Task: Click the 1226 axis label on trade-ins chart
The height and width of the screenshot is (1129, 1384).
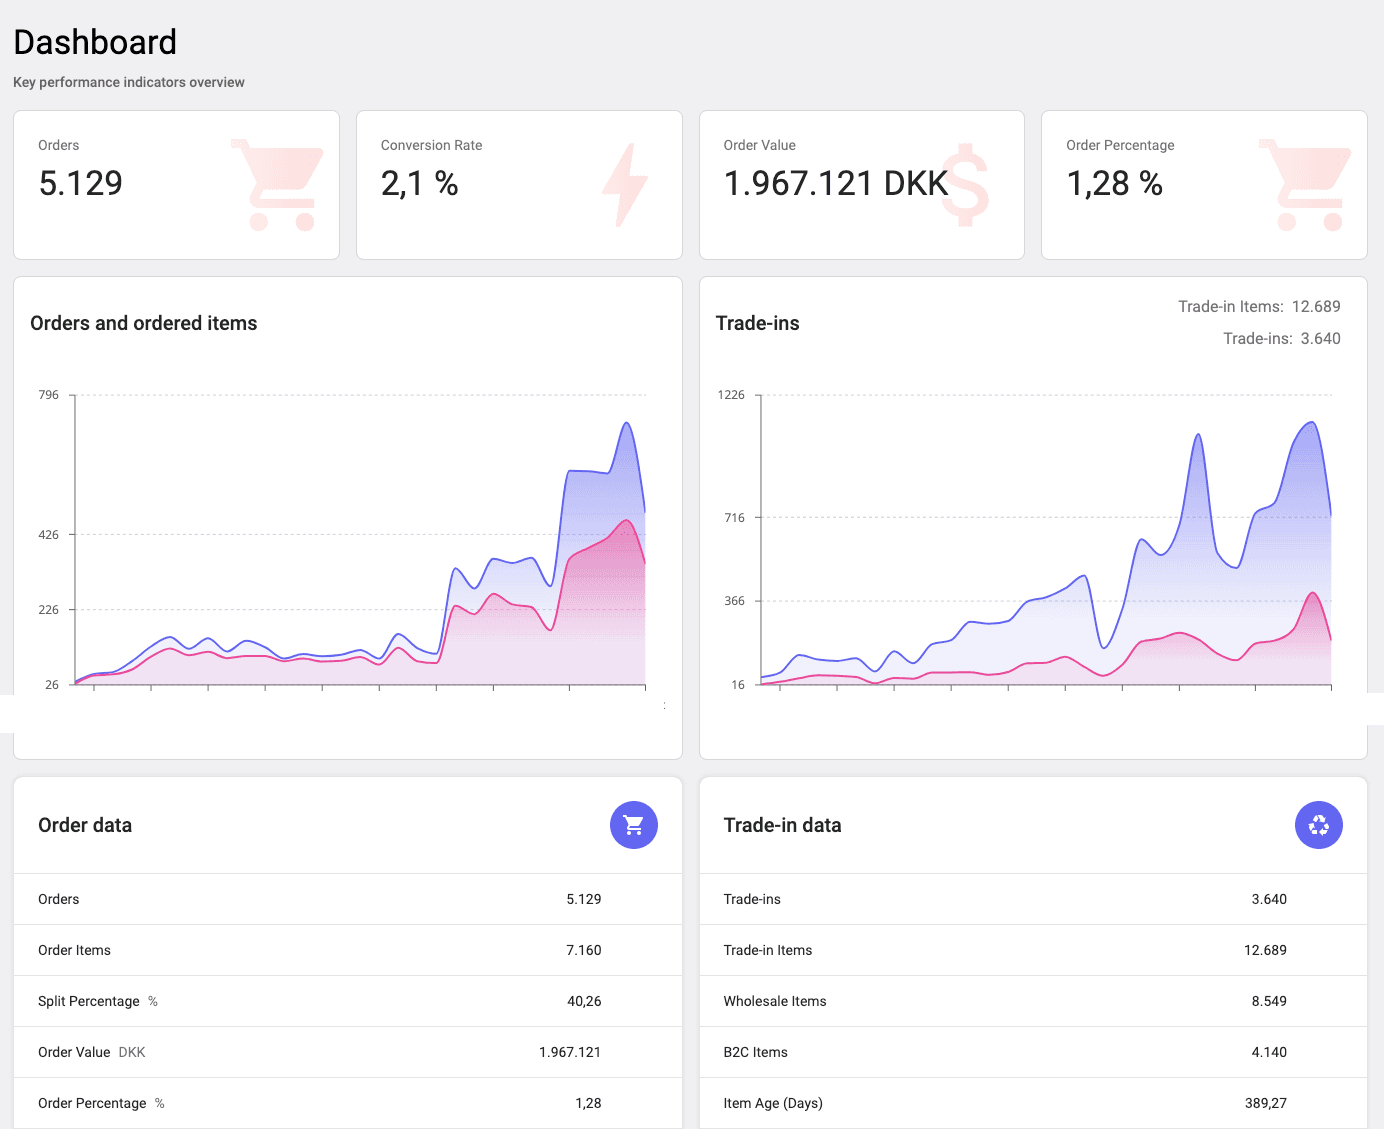Action: (x=731, y=395)
